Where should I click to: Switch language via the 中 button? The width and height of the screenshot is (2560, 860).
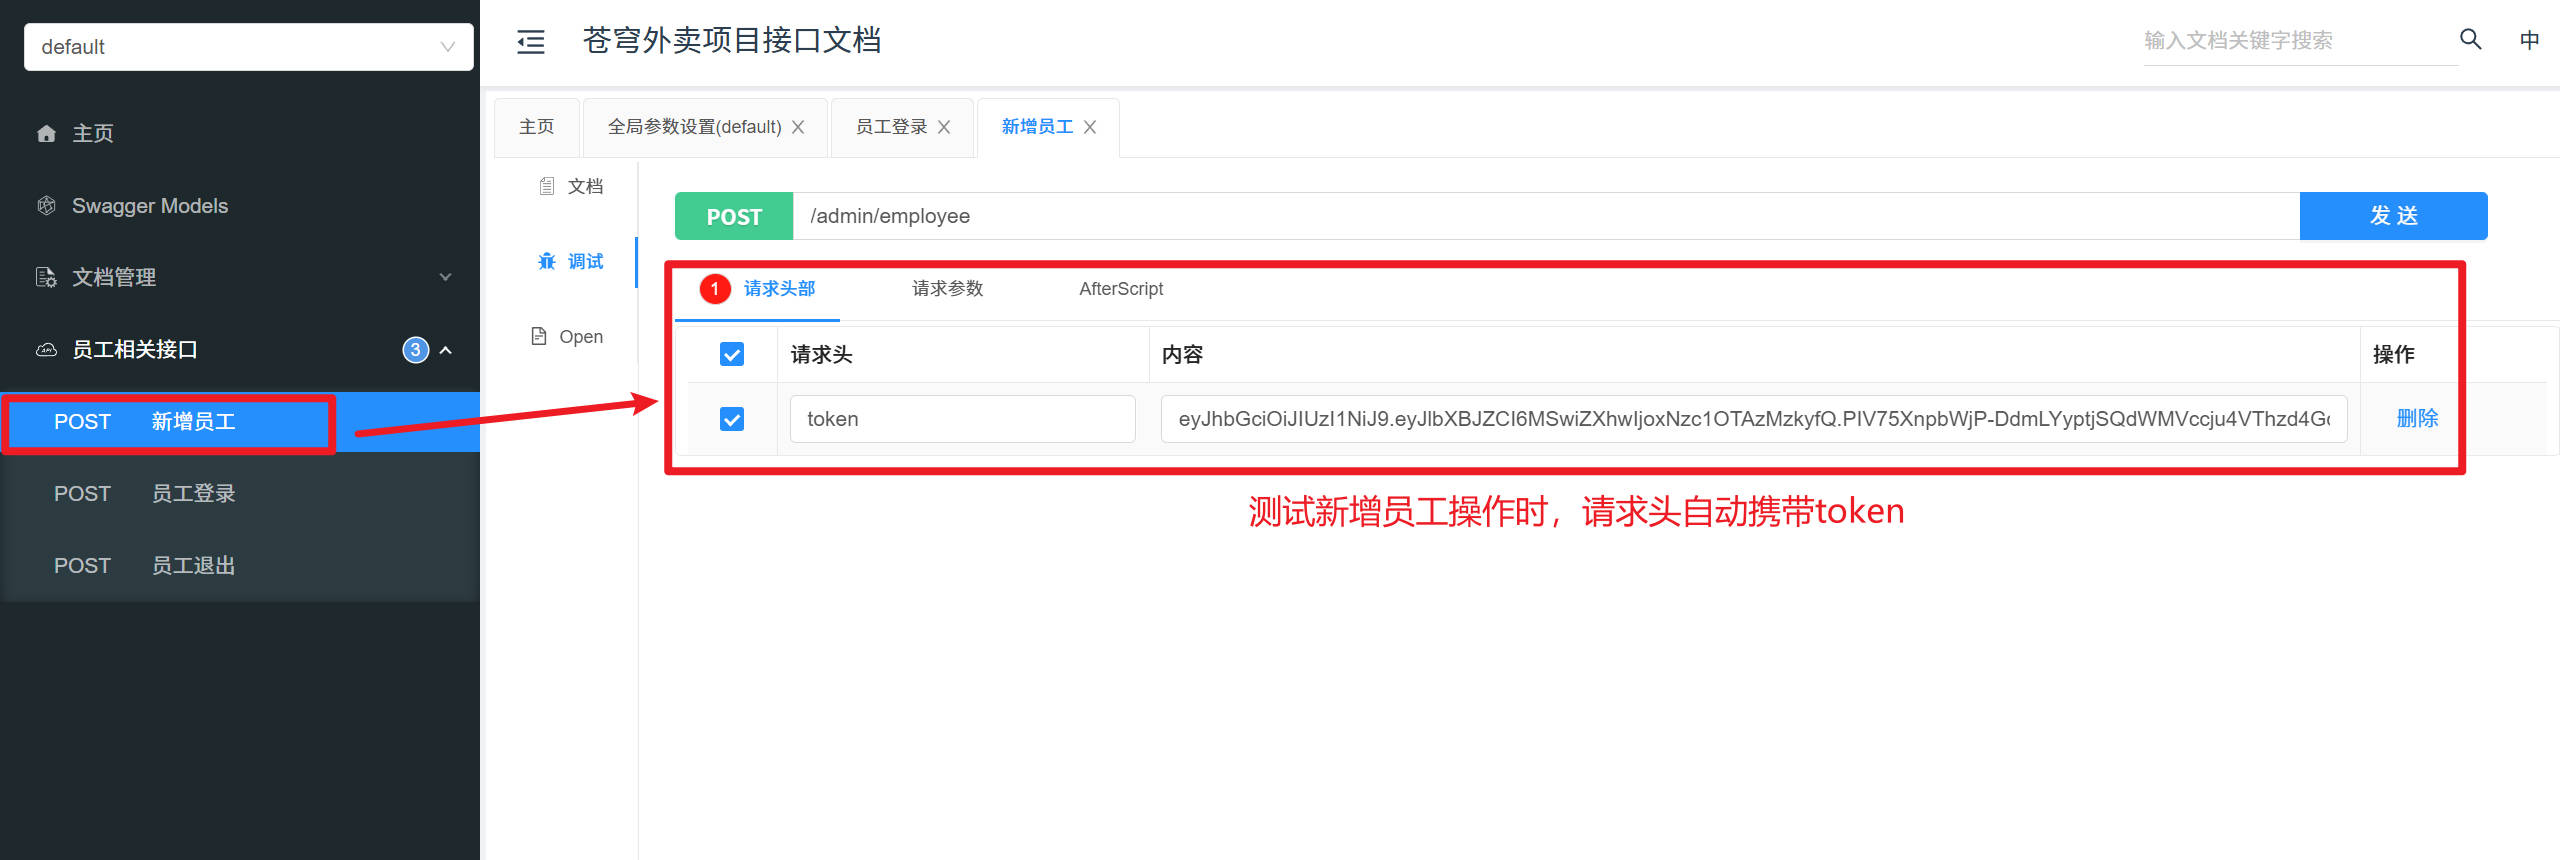[x=2529, y=40]
